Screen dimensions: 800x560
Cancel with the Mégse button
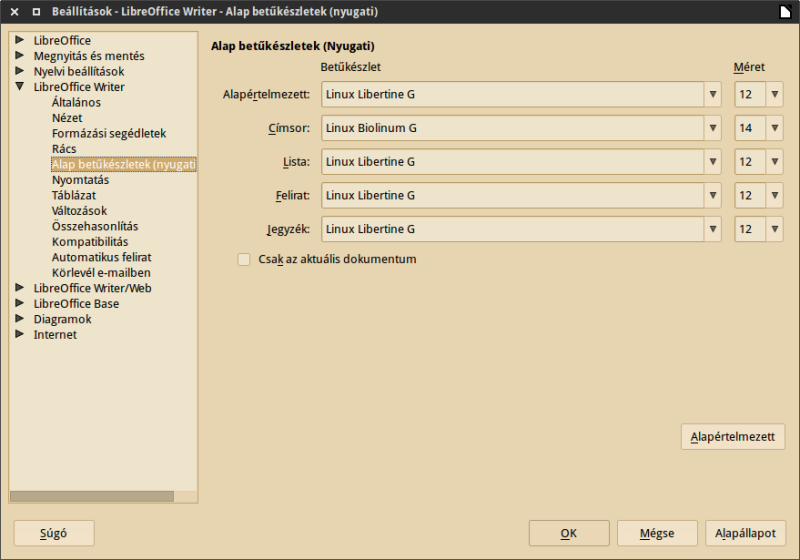point(657,533)
